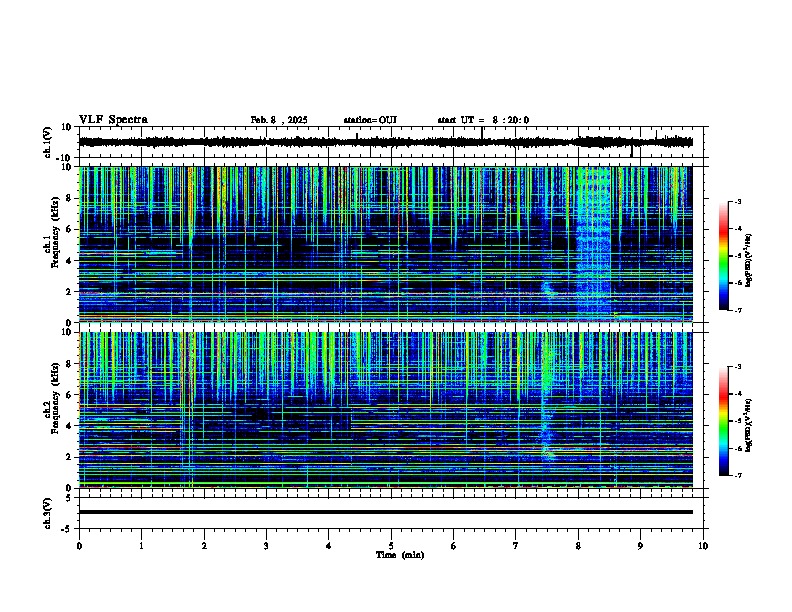Click the flat ch.3 voltage trace
Screen dimensions: 792x612
(385, 512)
